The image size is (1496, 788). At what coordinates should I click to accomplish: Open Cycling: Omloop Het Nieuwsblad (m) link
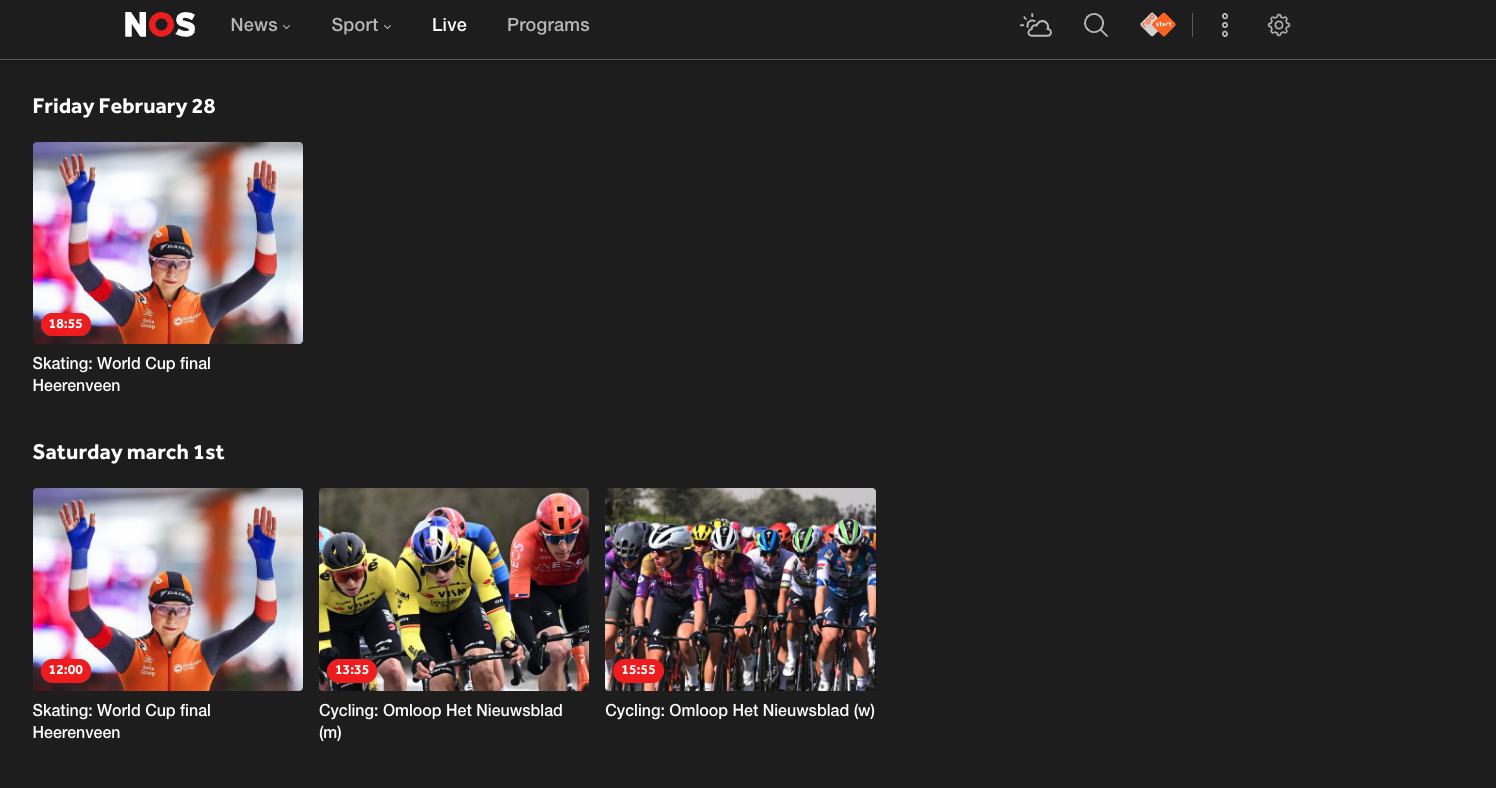coord(441,721)
